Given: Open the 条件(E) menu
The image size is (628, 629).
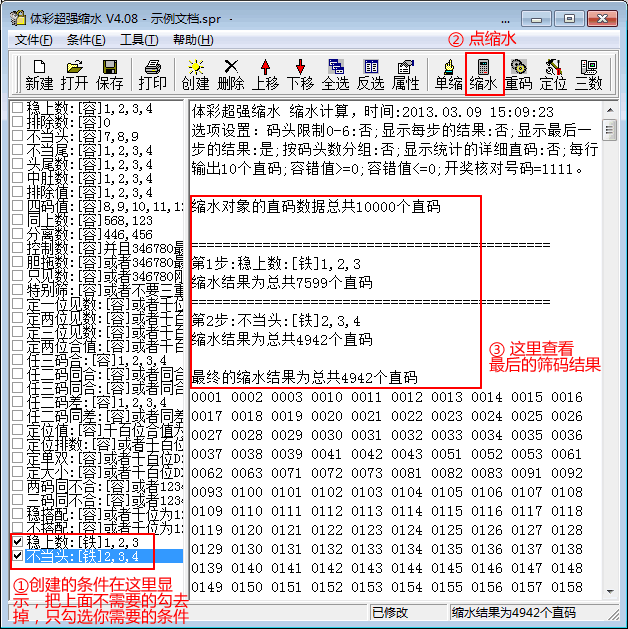Looking at the screenshot, I should pos(86,40).
